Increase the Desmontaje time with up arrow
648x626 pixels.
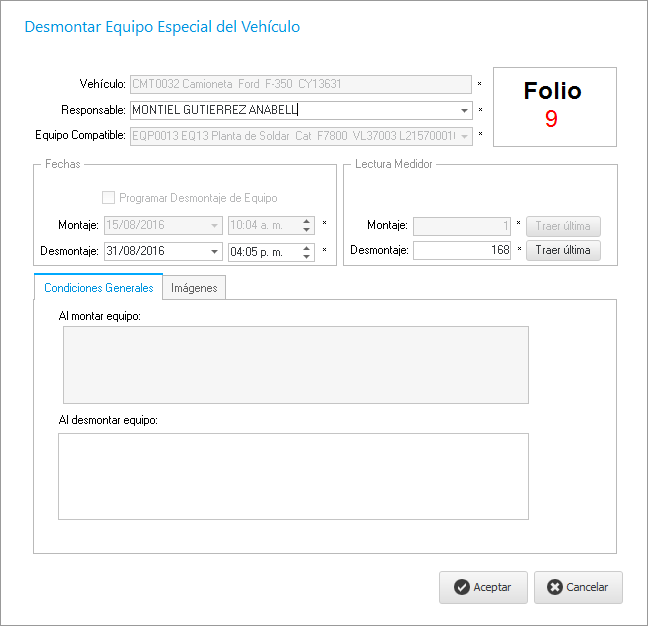coord(308,248)
